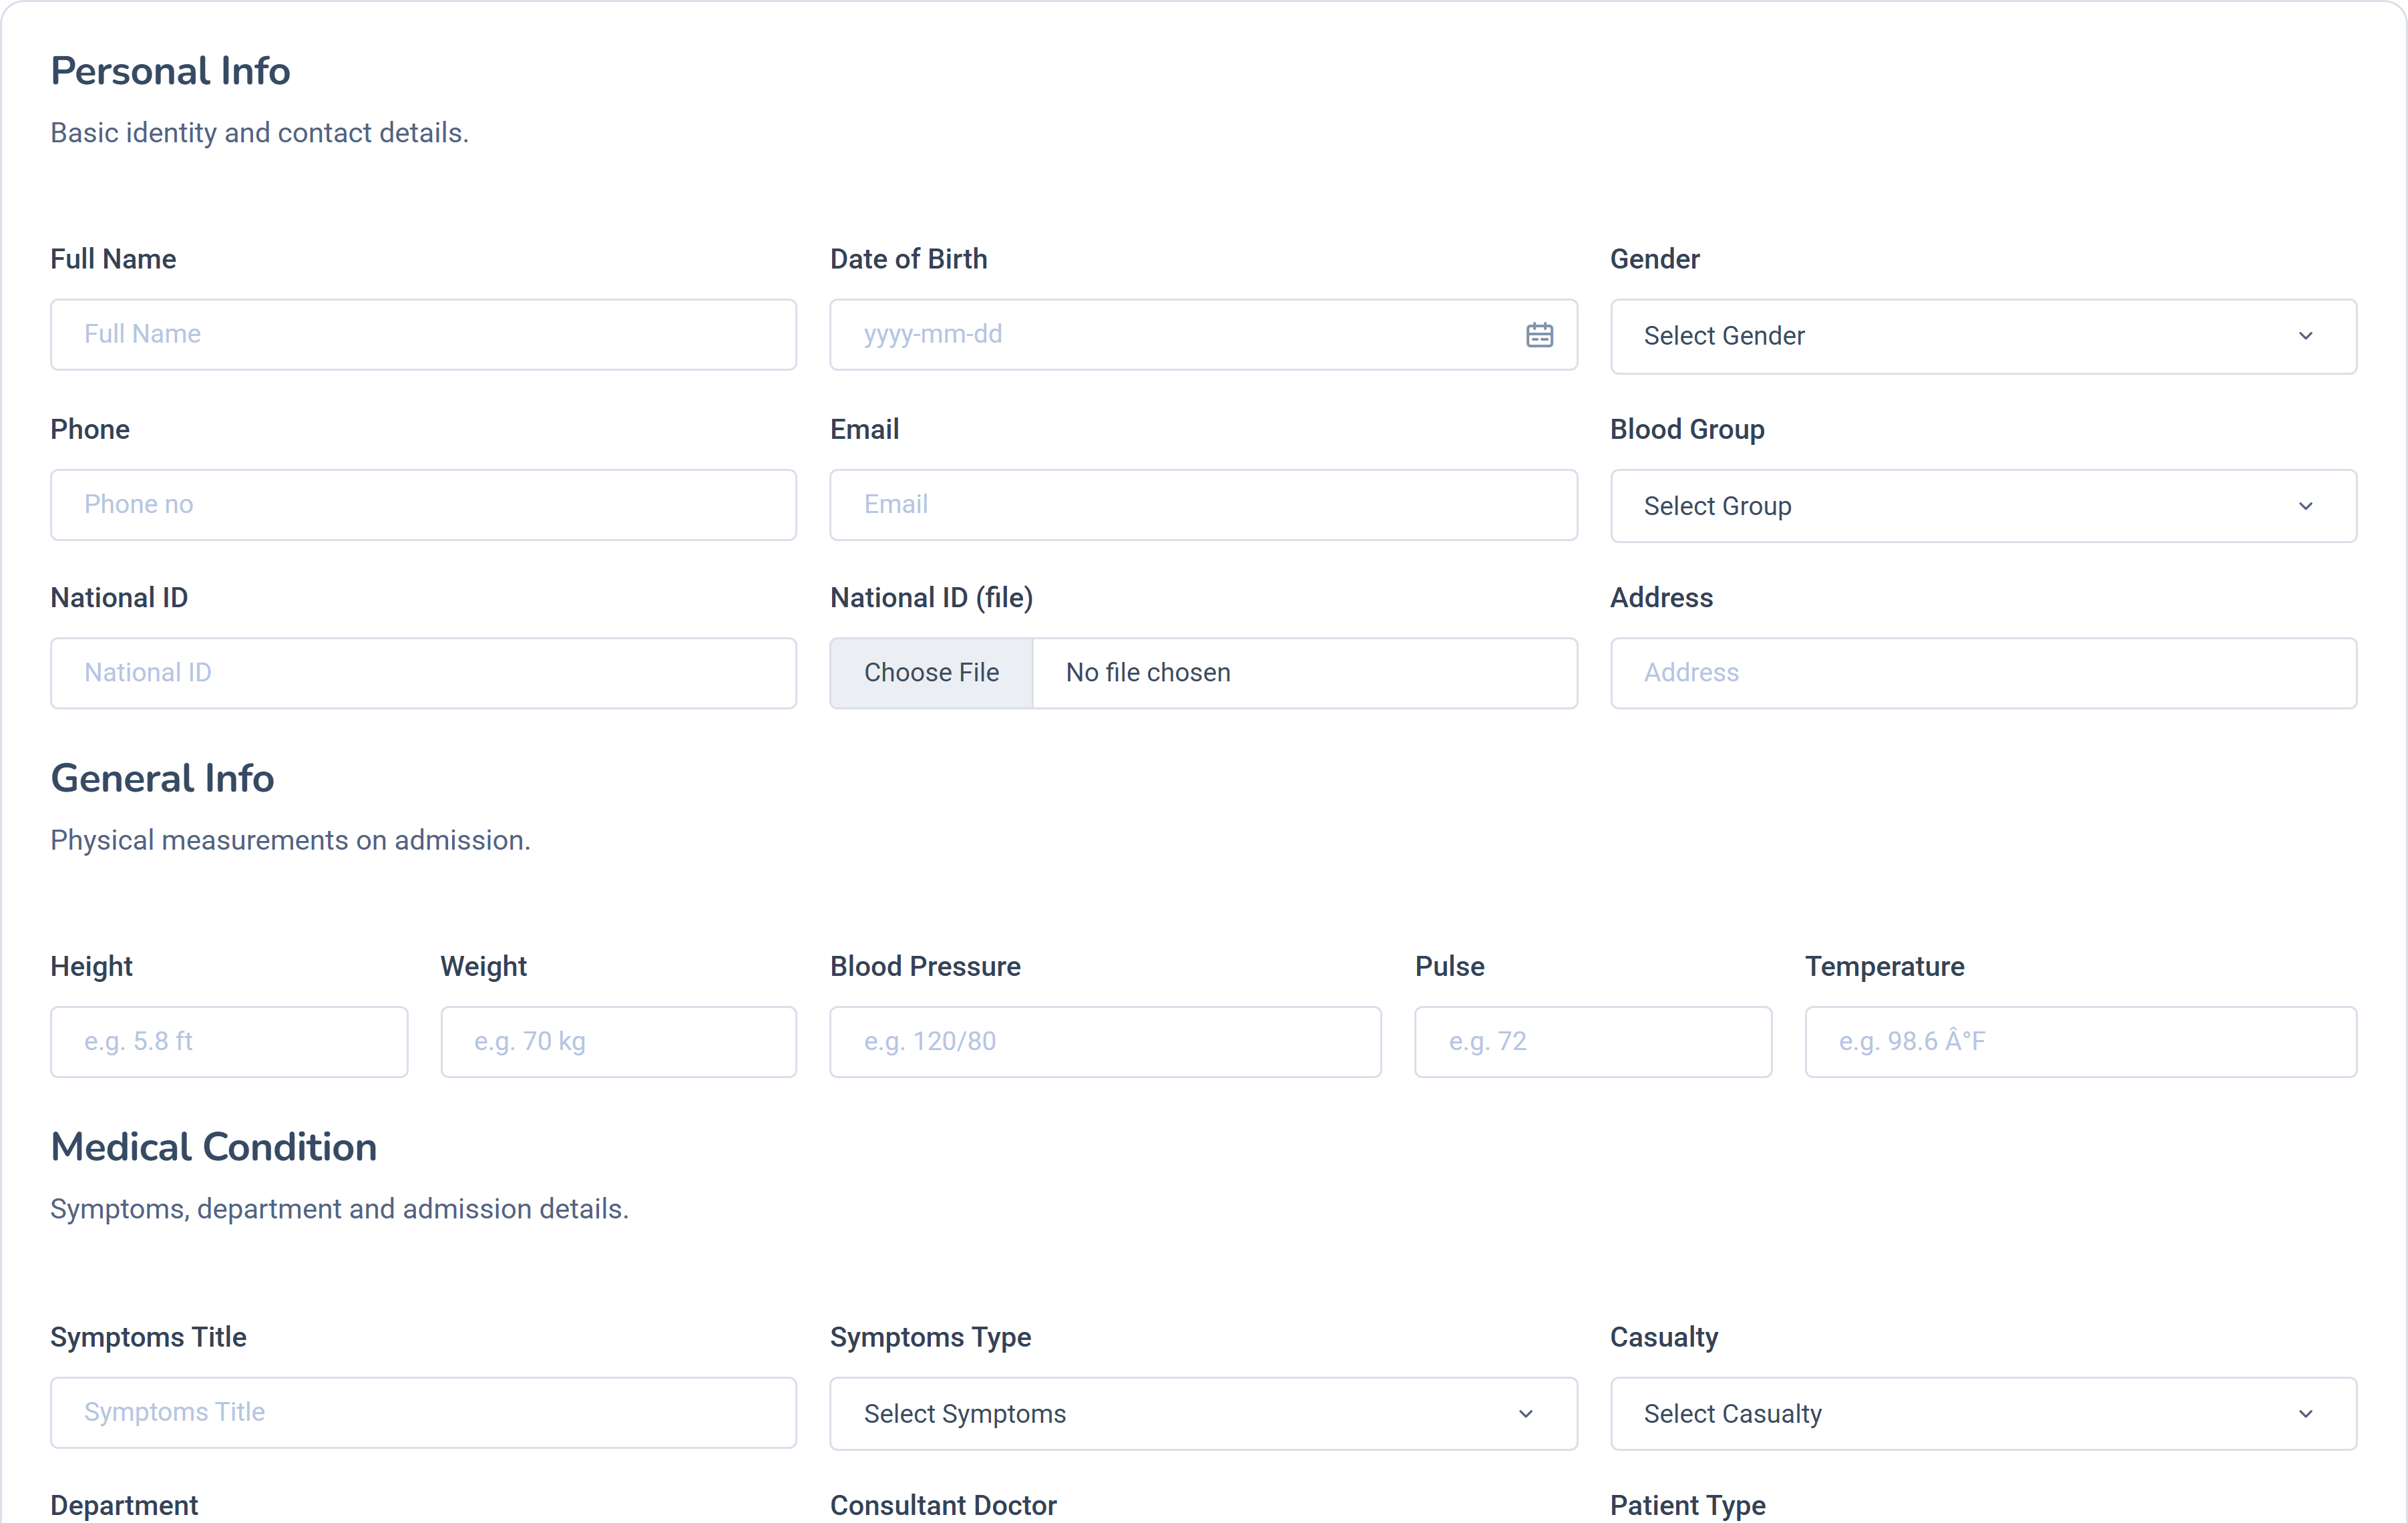The height and width of the screenshot is (1523, 2408).
Task: Click the Medical Condition heading
Action: pos(214,1147)
